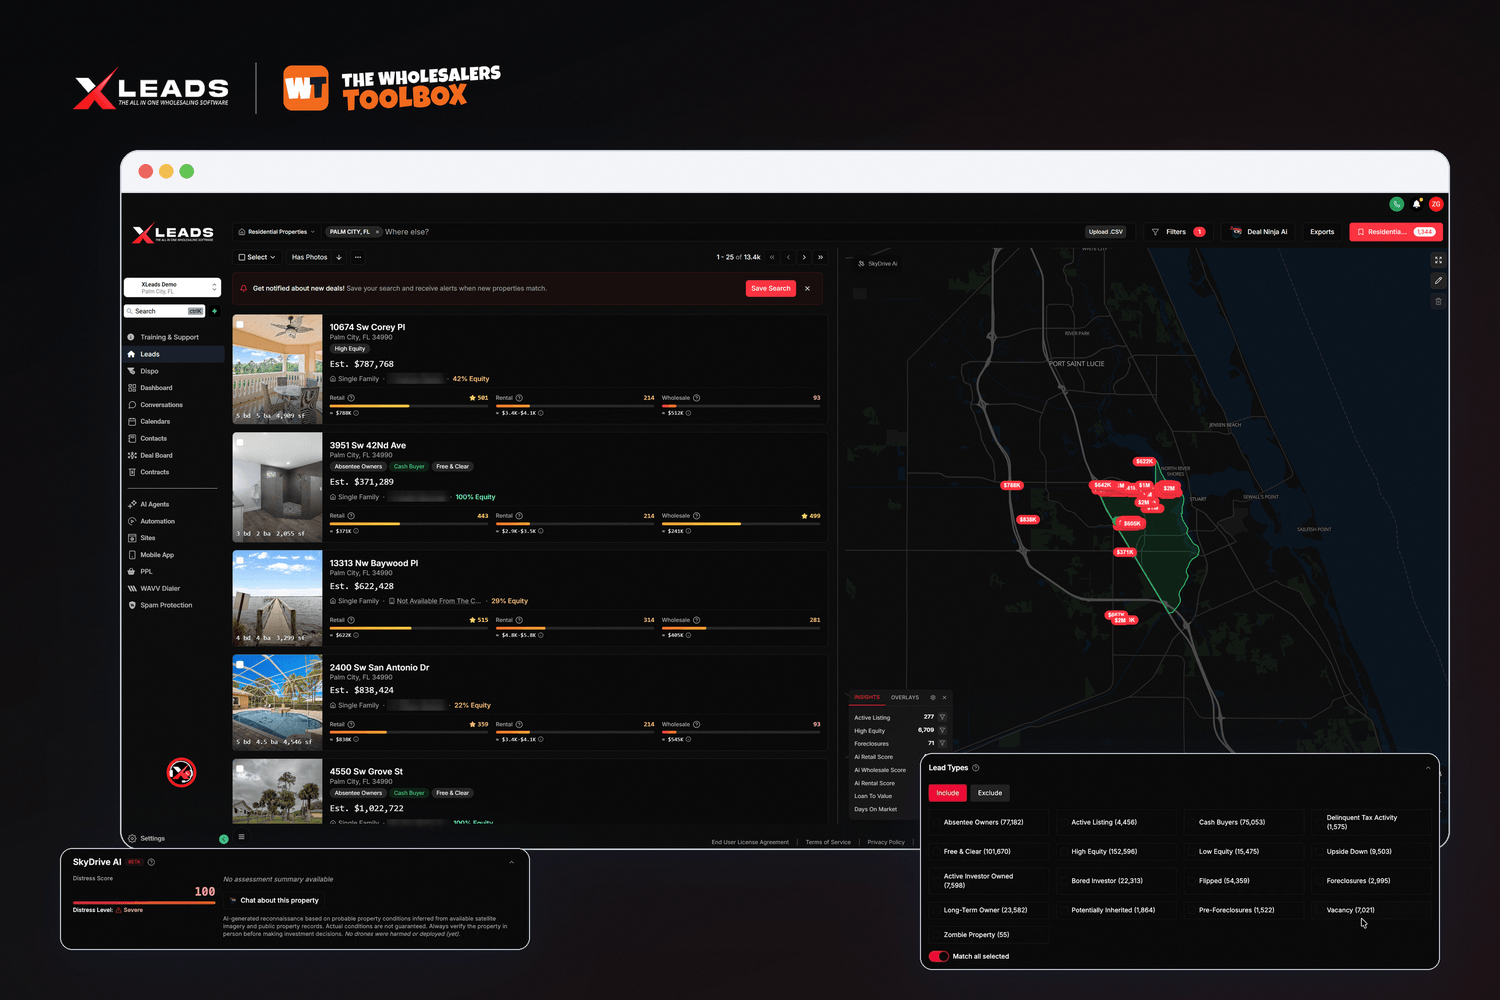Click Wholesale score bar for 3951 Sw 42Nd Ave
This screenshot has height=1000, width=1500.
tap(741, 524)
